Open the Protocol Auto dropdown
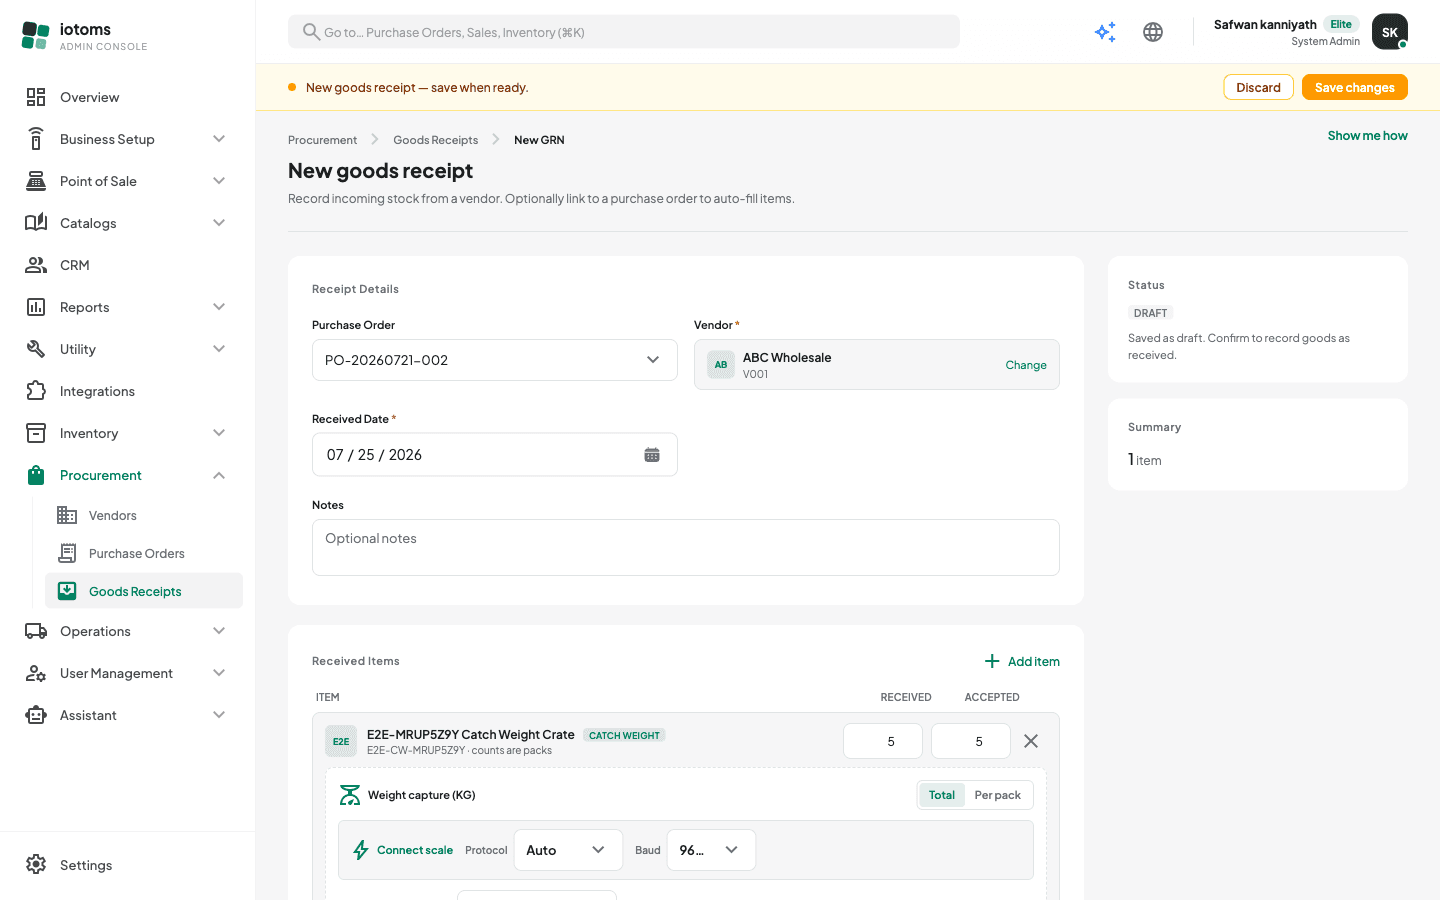 (x=568, y=850)
